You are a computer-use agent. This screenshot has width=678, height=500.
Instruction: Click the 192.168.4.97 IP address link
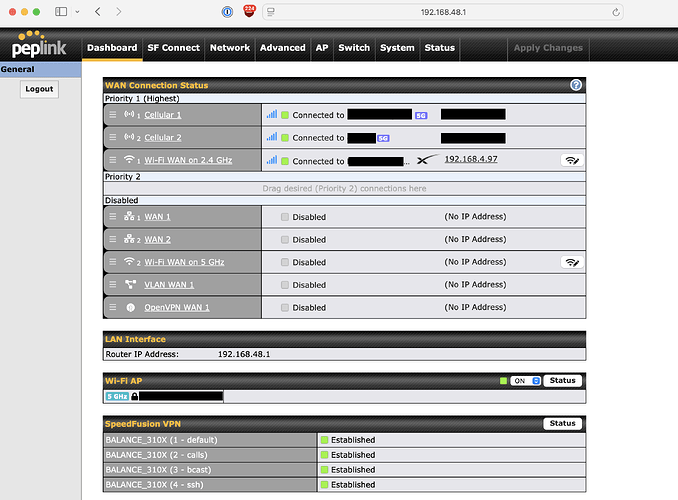point(471,159)
